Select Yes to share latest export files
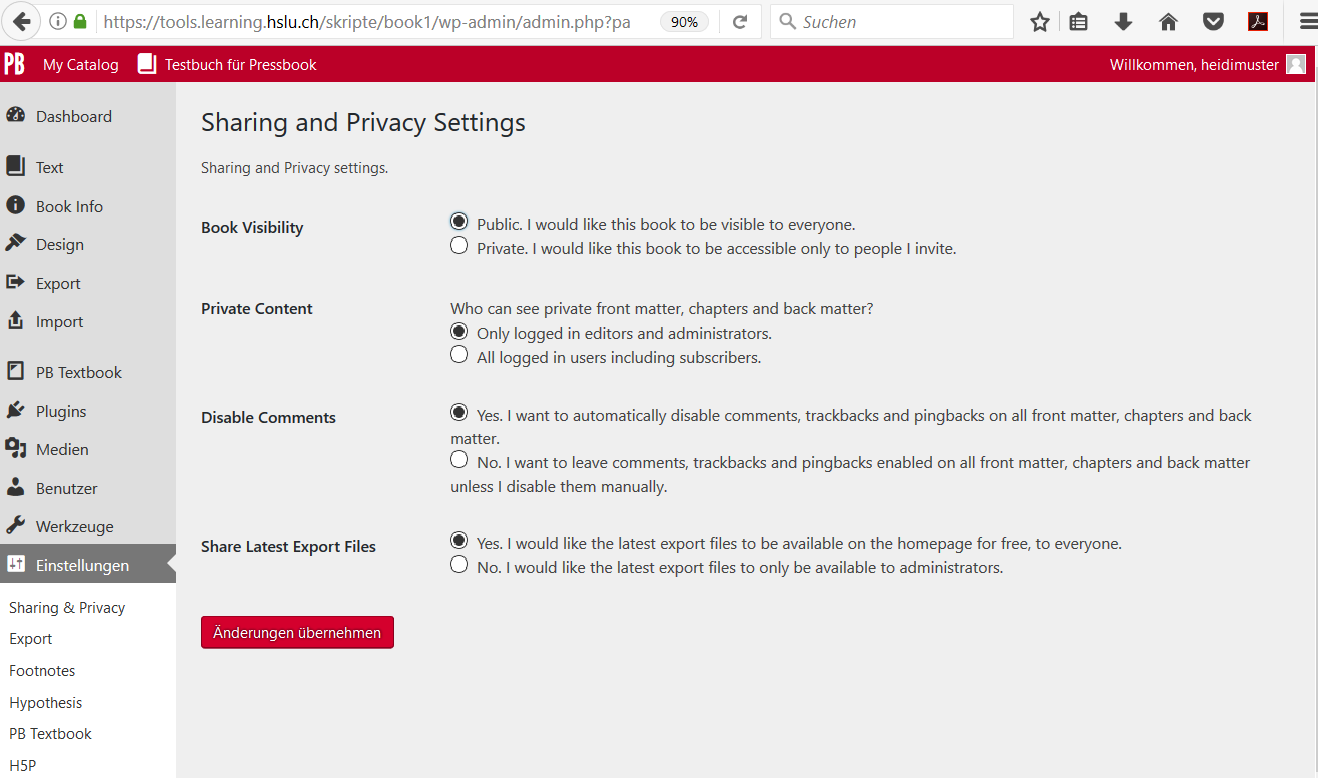Screen dimensions: 1318x778 coord(459,541)
